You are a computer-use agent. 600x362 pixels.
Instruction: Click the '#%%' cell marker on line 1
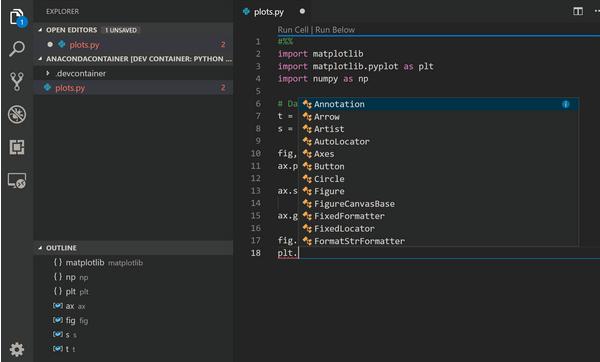pyautogui.click(x=285, y=41)
